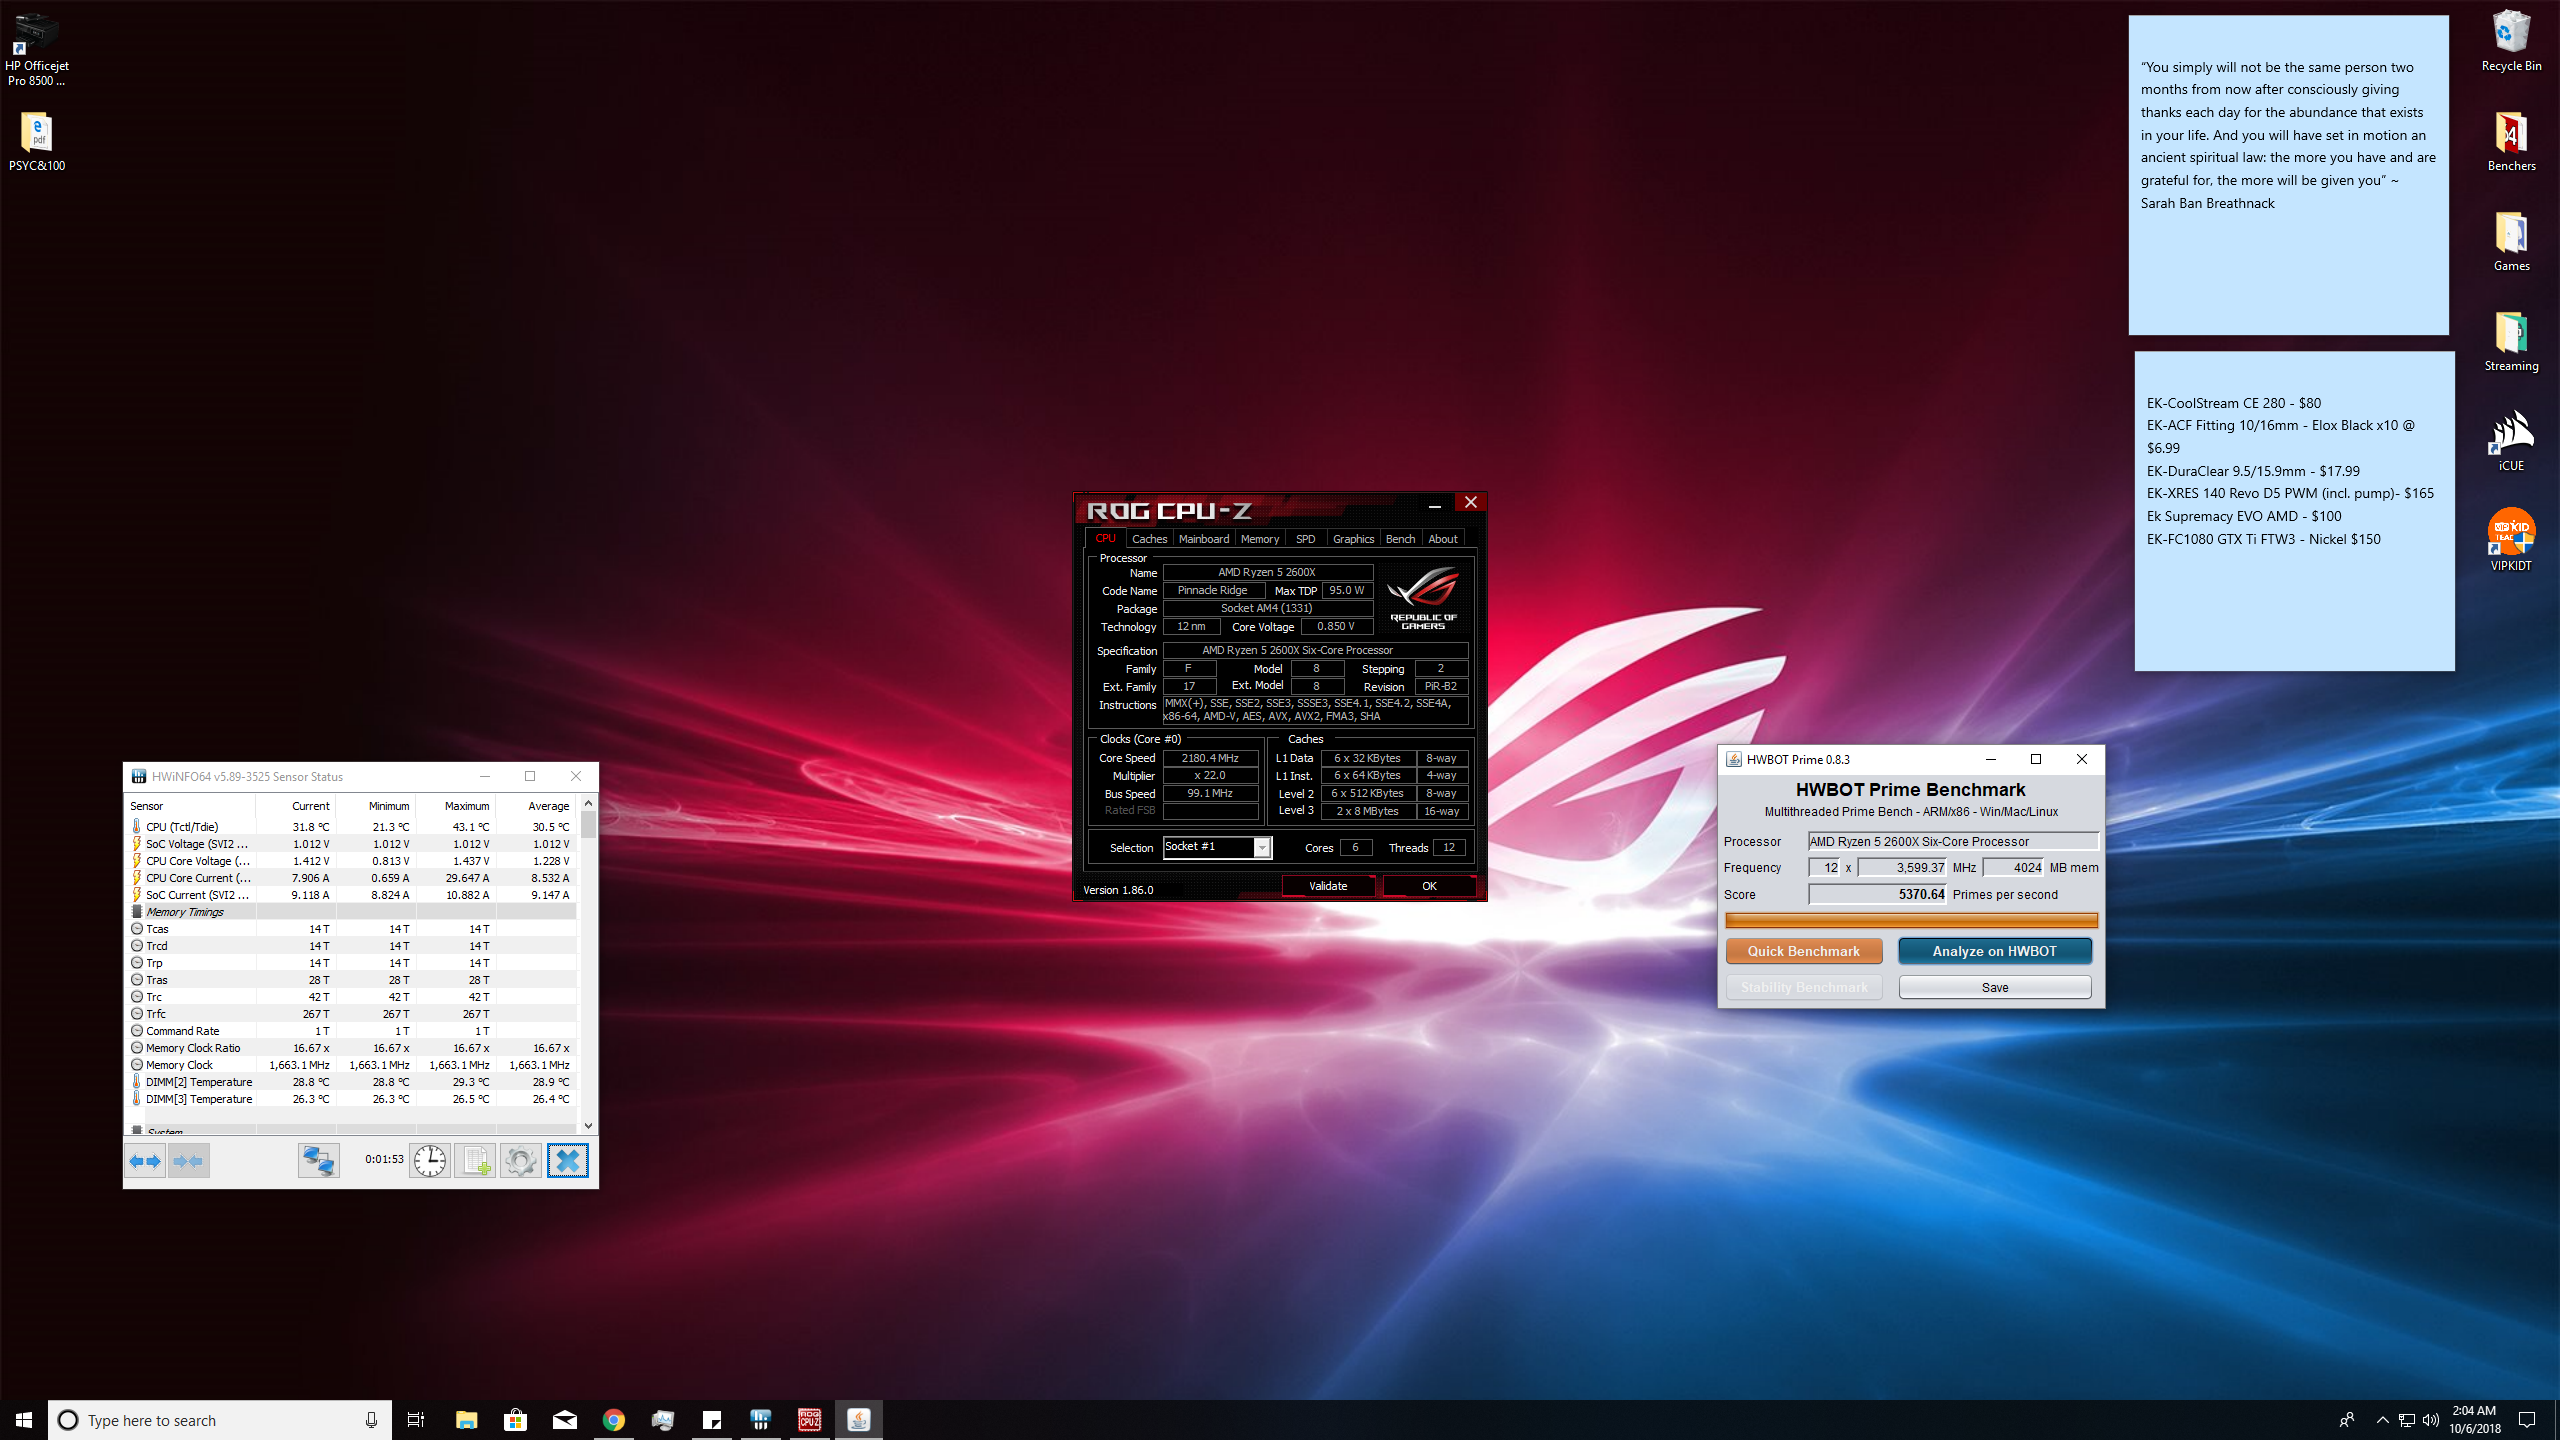Viewport: 2560px width, 1440px height.
Task: Click taskbar microphone voice search icon
Action: pyautogui.click(x=371, y=1420)
